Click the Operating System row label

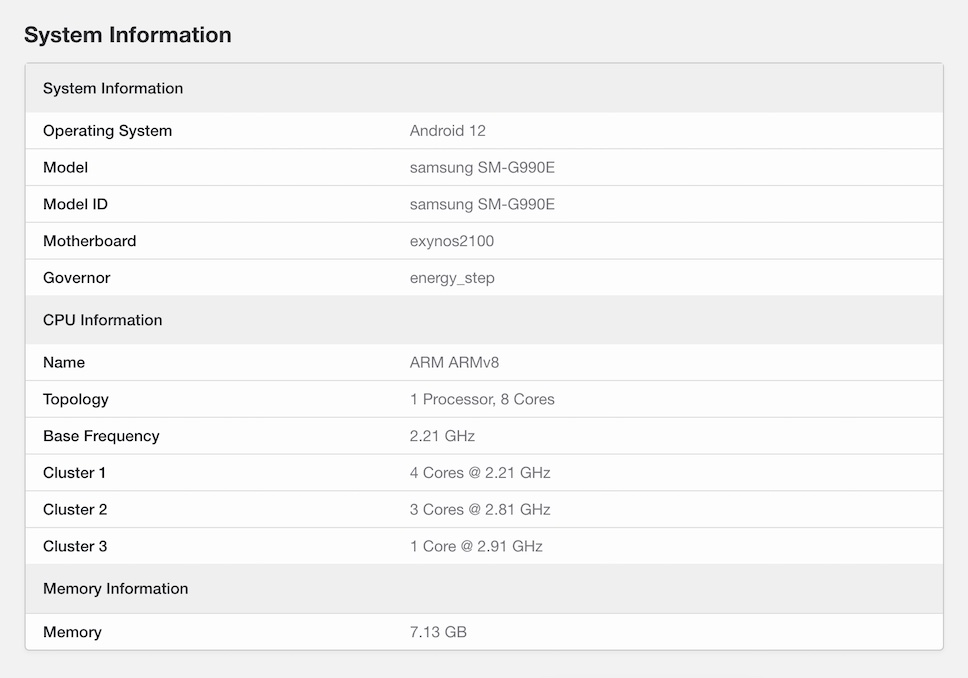coord(107,131)
